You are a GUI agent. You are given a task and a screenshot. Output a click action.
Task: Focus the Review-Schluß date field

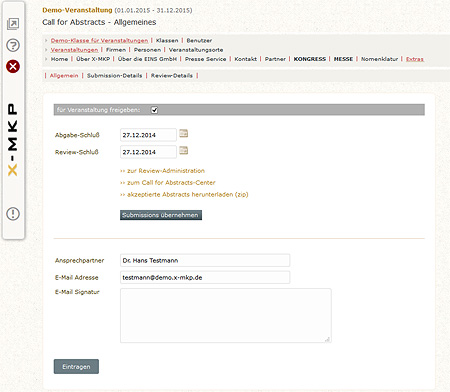148,152
